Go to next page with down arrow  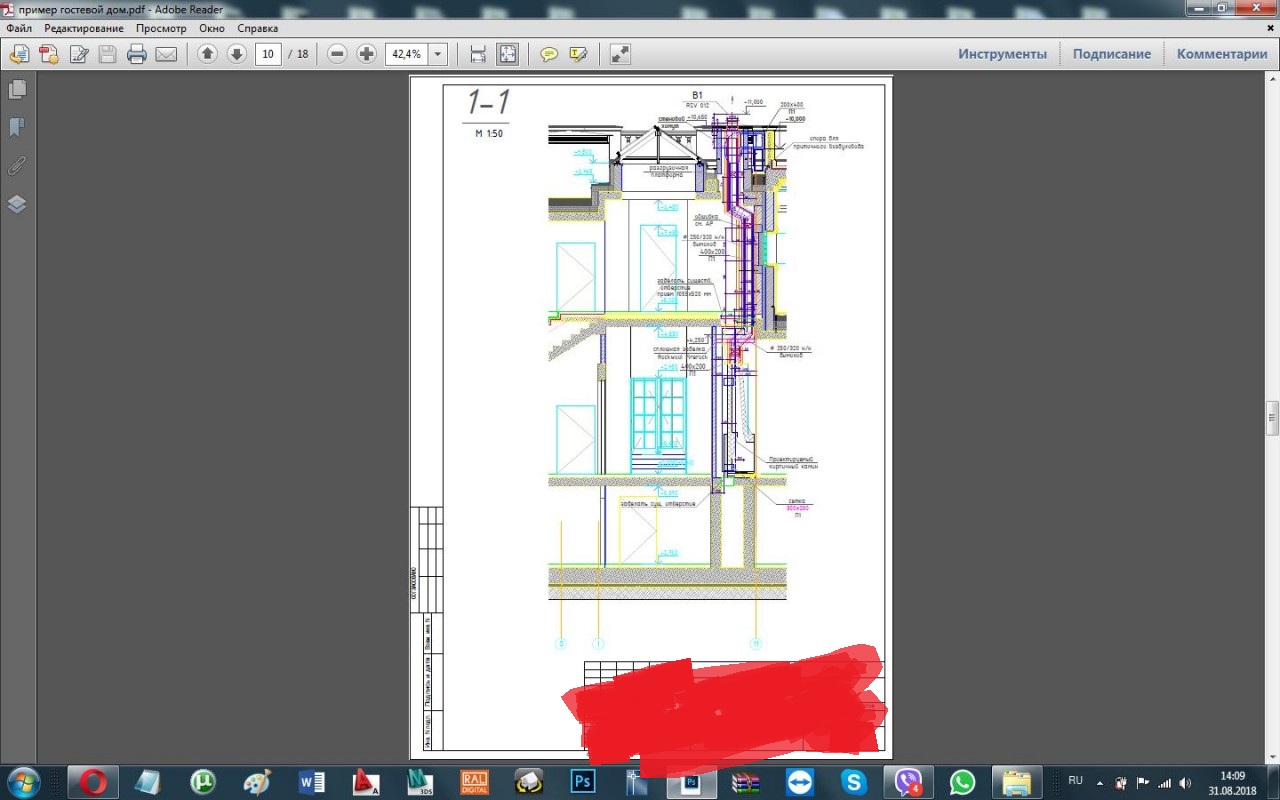(x=237, y=54)
